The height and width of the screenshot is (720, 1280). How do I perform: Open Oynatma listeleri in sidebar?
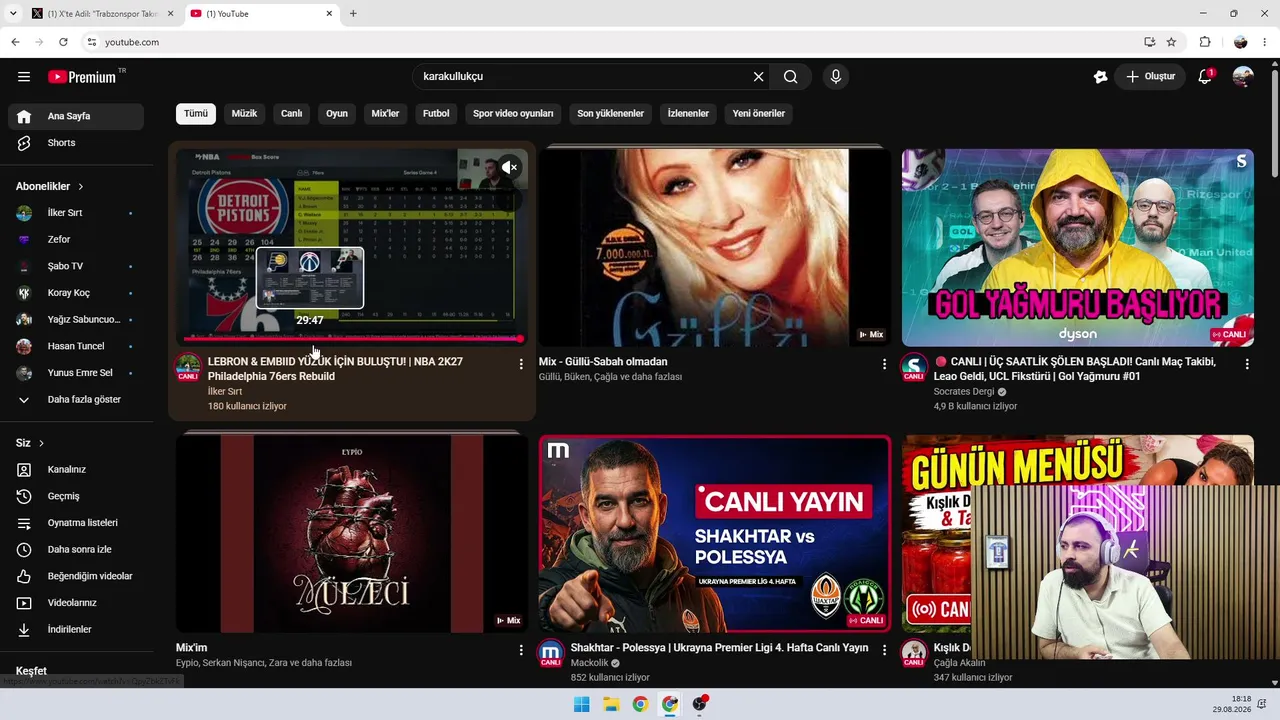(x=76, y=523)
